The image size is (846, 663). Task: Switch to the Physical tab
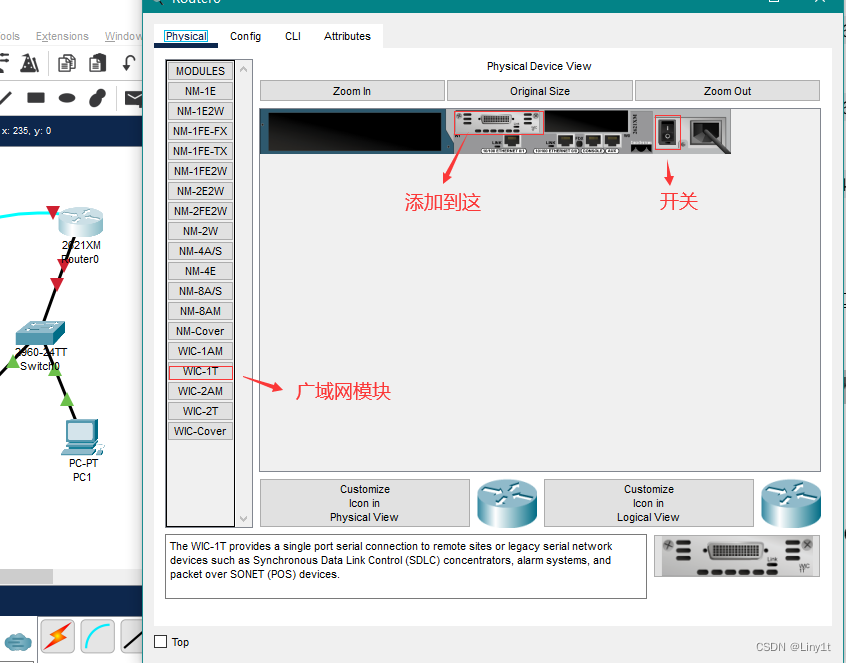coord(186,36)
